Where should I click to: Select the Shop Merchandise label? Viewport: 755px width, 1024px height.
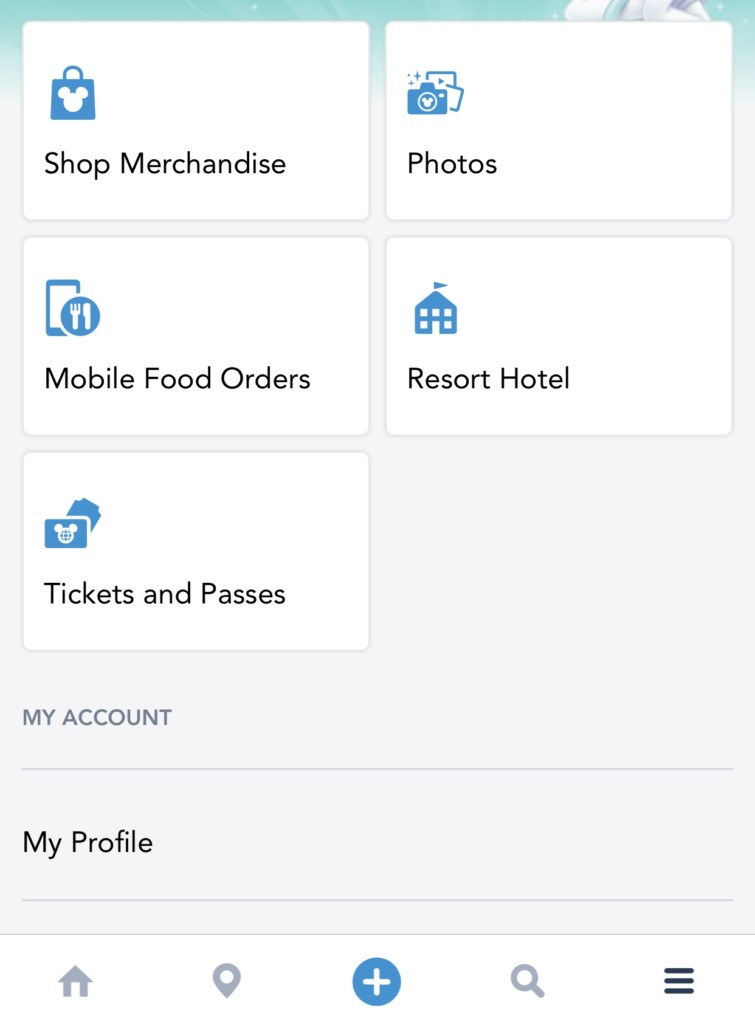165,164
